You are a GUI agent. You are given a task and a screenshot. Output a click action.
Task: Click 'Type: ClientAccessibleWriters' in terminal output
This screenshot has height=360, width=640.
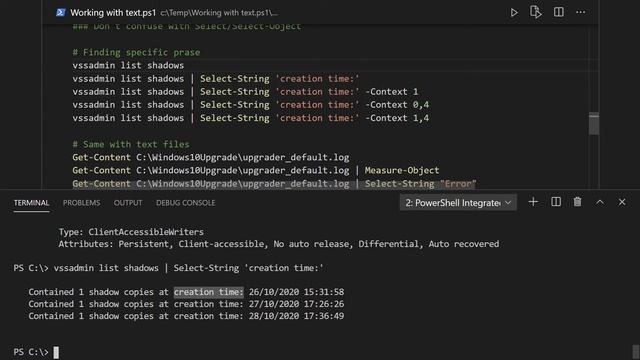tap(131, 232)
